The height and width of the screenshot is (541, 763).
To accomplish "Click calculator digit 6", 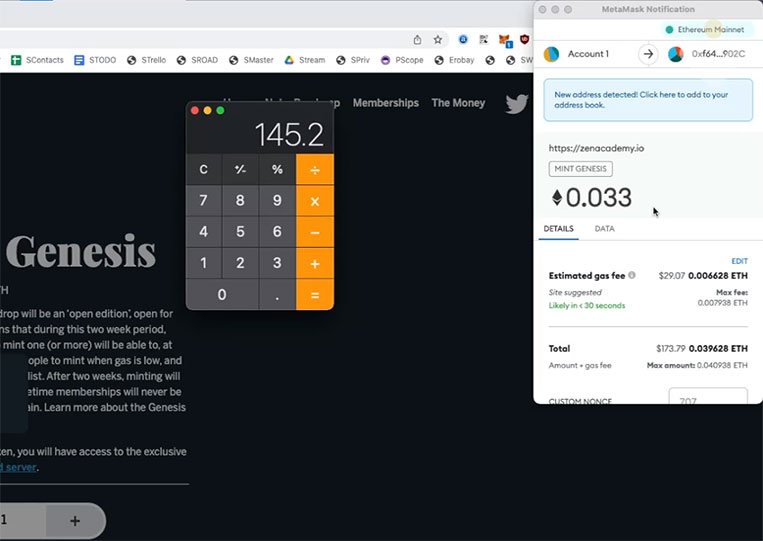I will [x=277, y=232].
